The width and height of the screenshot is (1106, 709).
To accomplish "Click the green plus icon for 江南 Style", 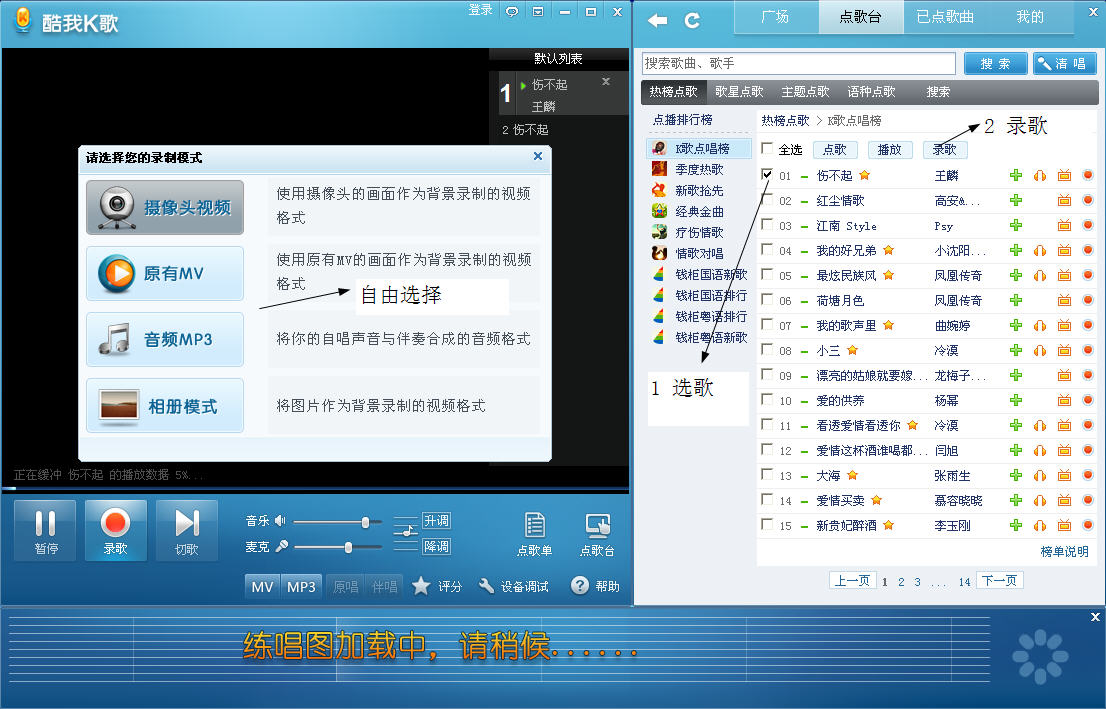I will [1016, 225].
